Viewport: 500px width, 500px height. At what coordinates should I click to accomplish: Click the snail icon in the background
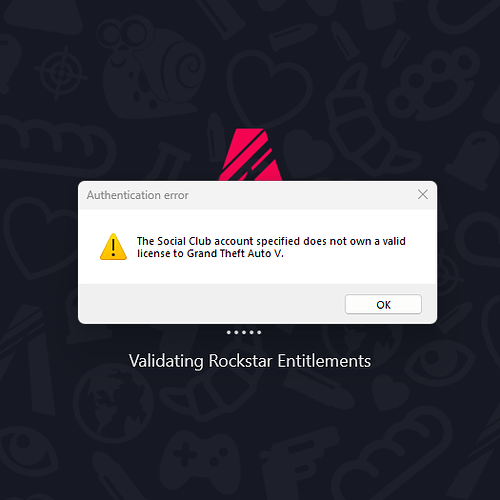click(x=152, y=67)
